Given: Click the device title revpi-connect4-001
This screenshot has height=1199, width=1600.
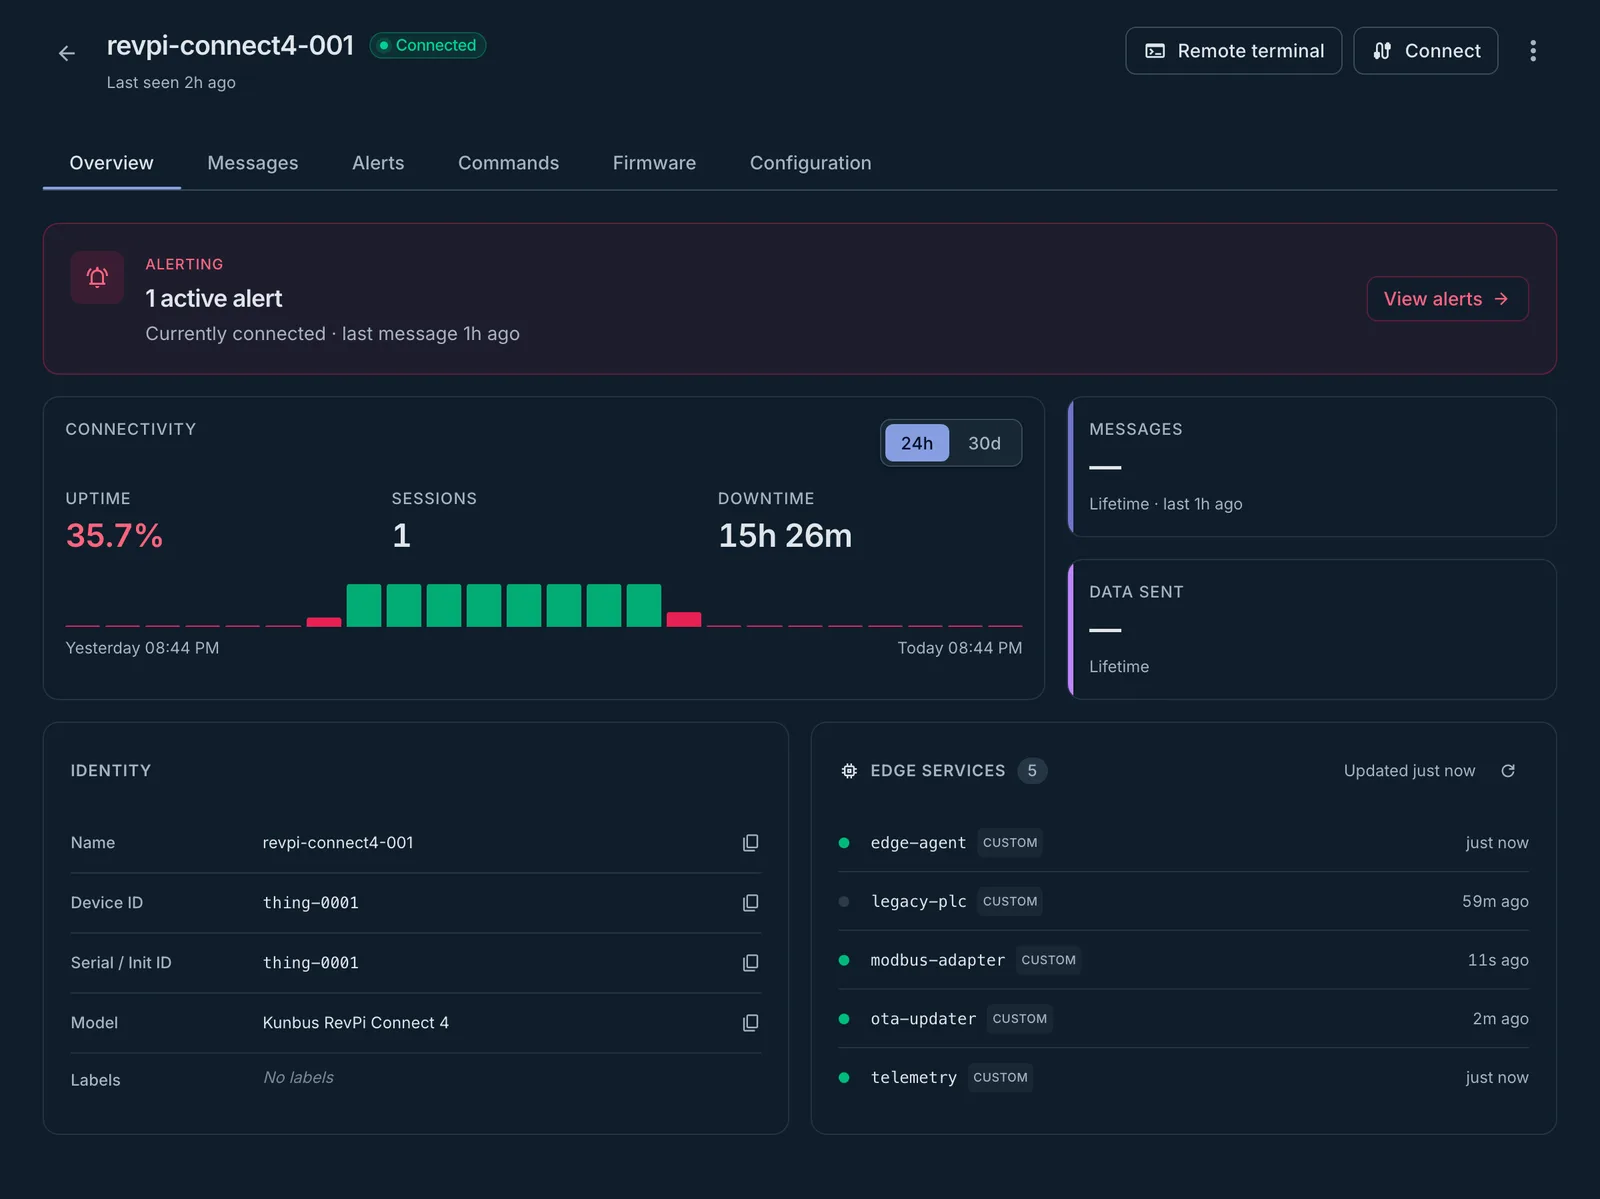Looking at the screenshot, I should (230, 45).
